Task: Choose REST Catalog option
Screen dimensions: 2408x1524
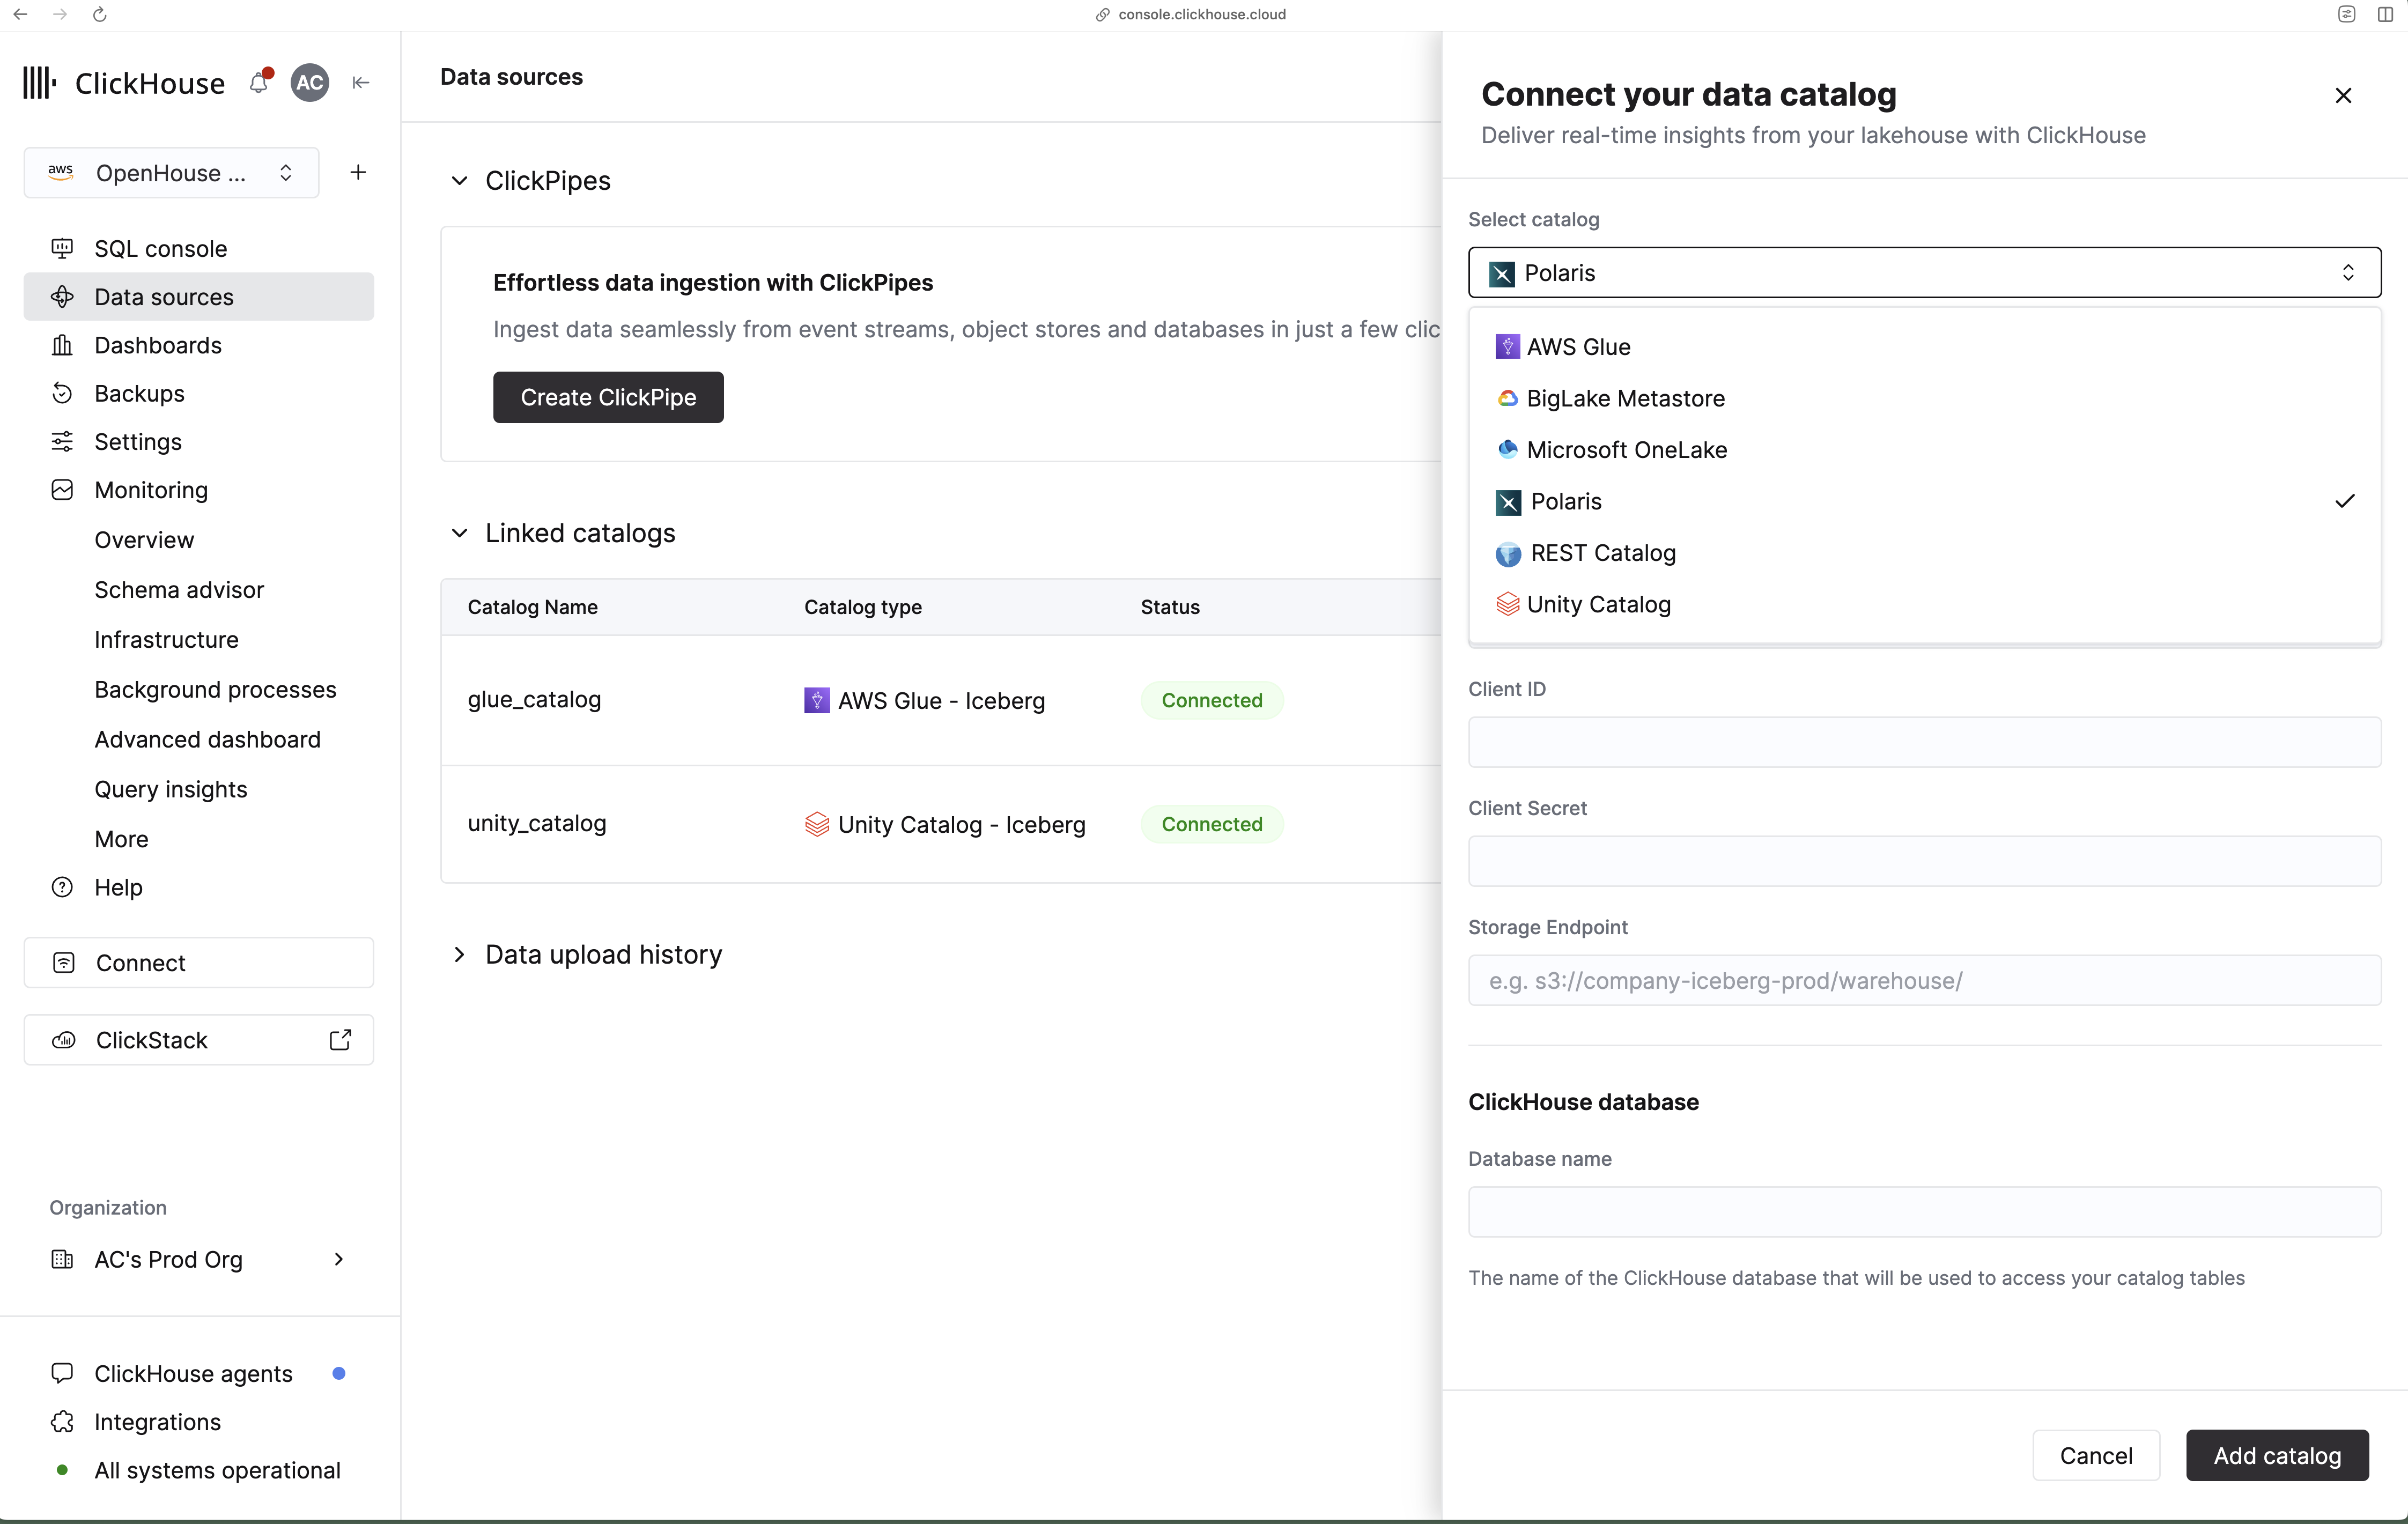Action: pos(1924,553)
